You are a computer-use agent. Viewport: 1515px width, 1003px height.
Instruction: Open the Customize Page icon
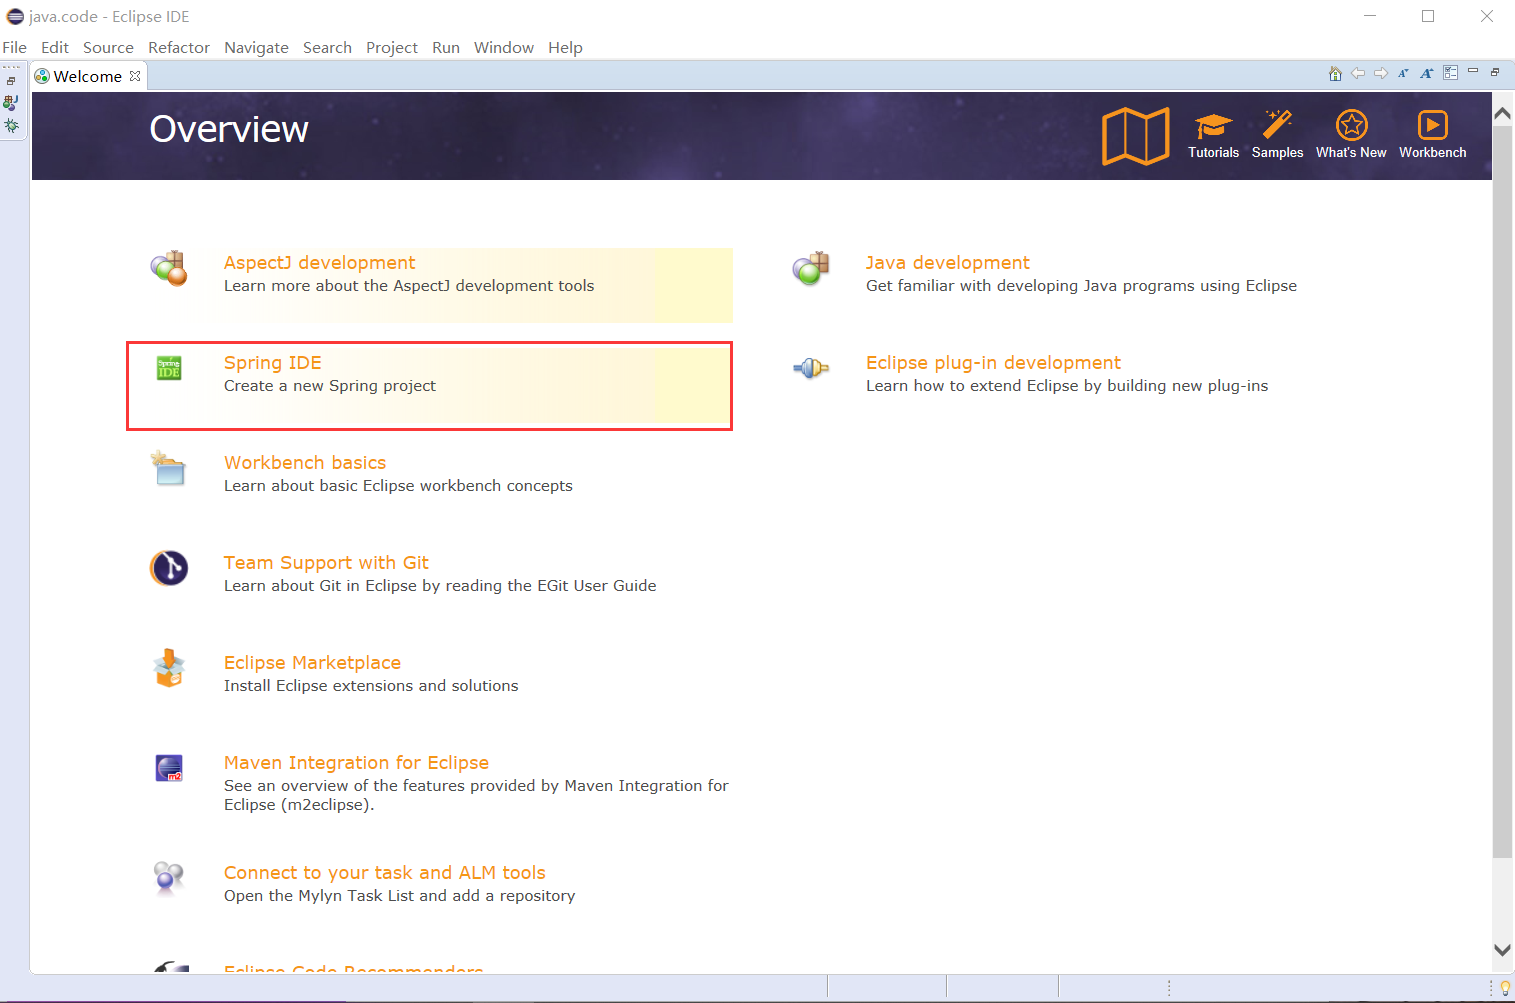(x=1450, y=73)
